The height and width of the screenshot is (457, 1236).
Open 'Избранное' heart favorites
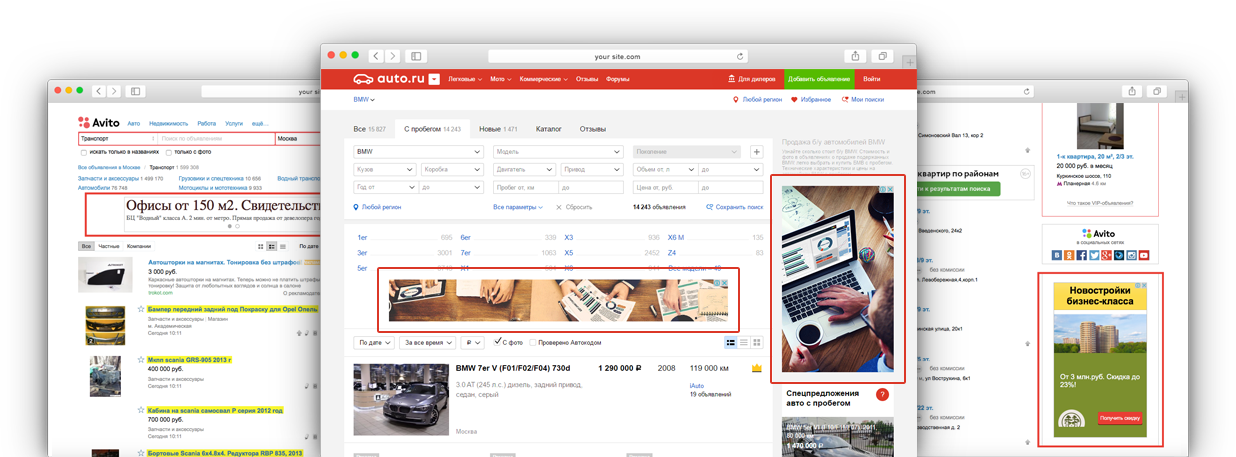point(810,100)
